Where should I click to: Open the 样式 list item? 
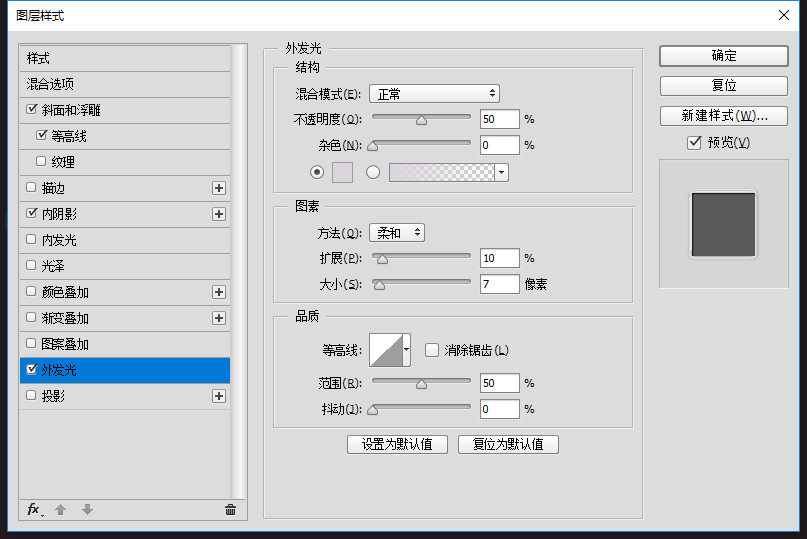pyautogui.click(x=125, y=58)
